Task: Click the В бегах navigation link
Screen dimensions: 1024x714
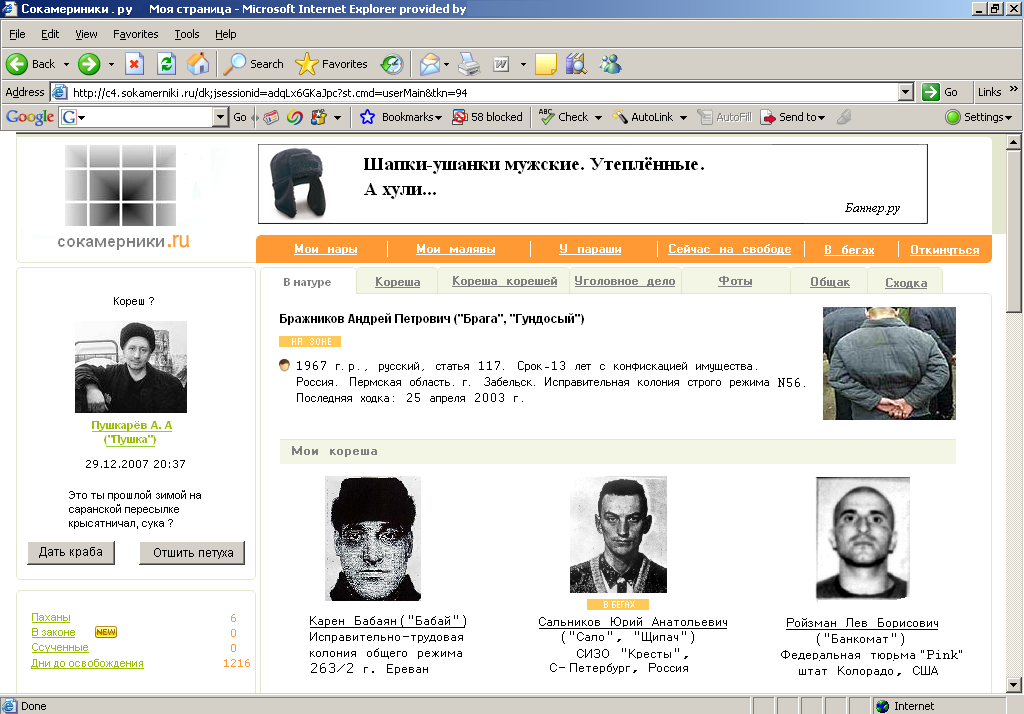Action: point(849,250)
